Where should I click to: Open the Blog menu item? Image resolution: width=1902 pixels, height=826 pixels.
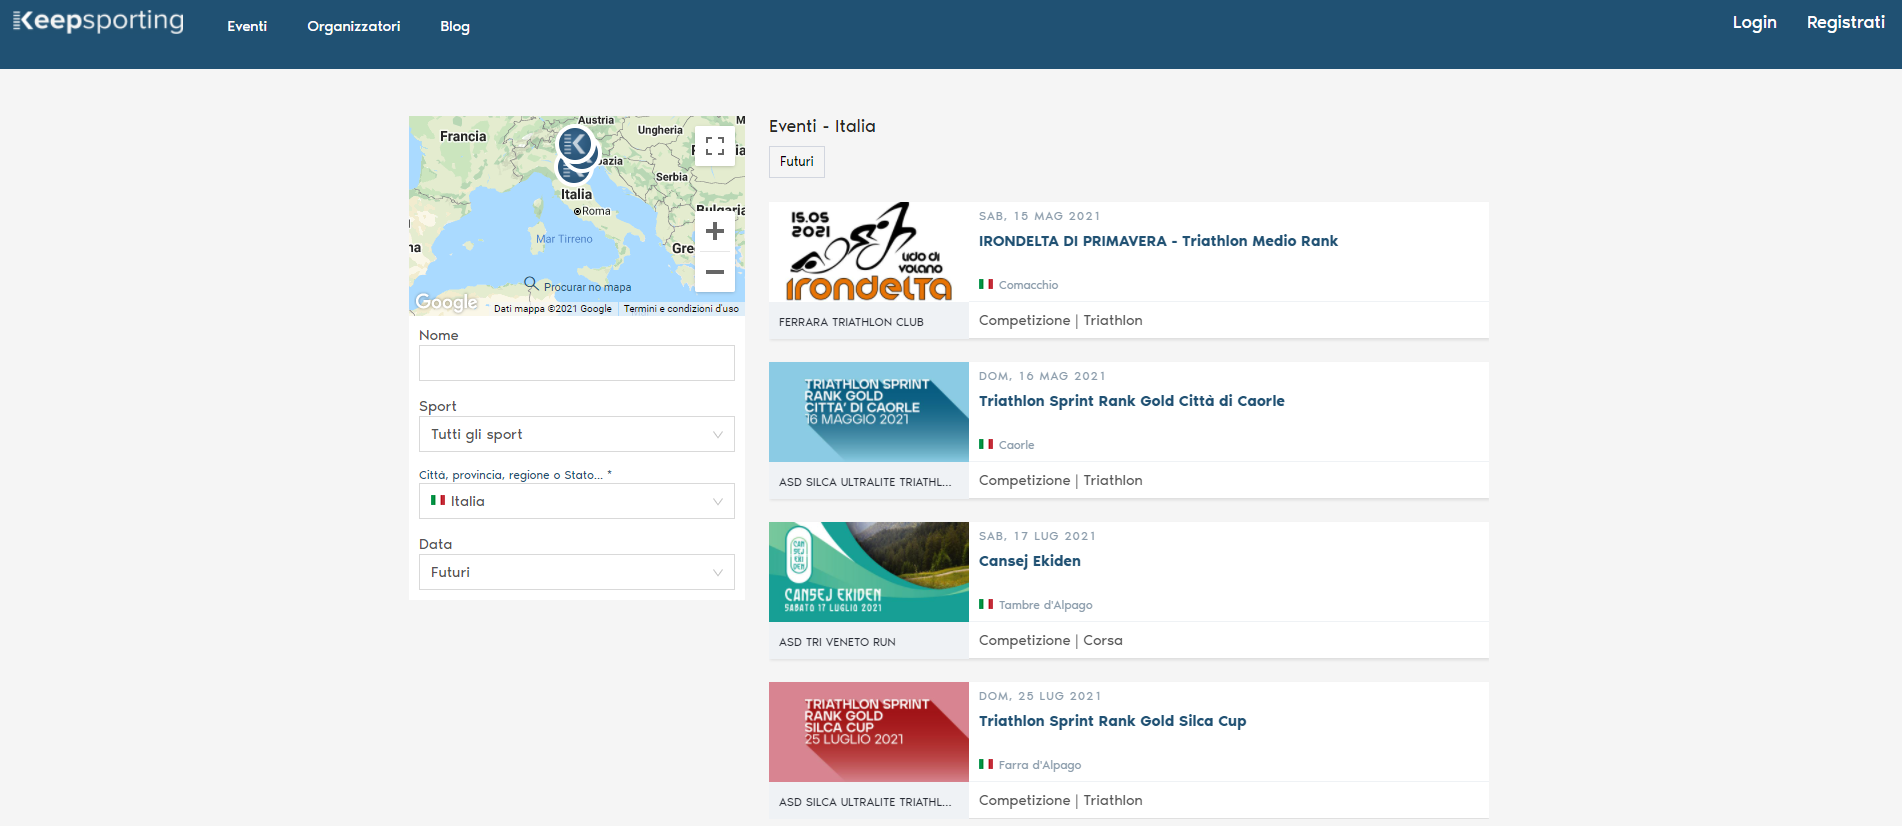pos(455,26)
